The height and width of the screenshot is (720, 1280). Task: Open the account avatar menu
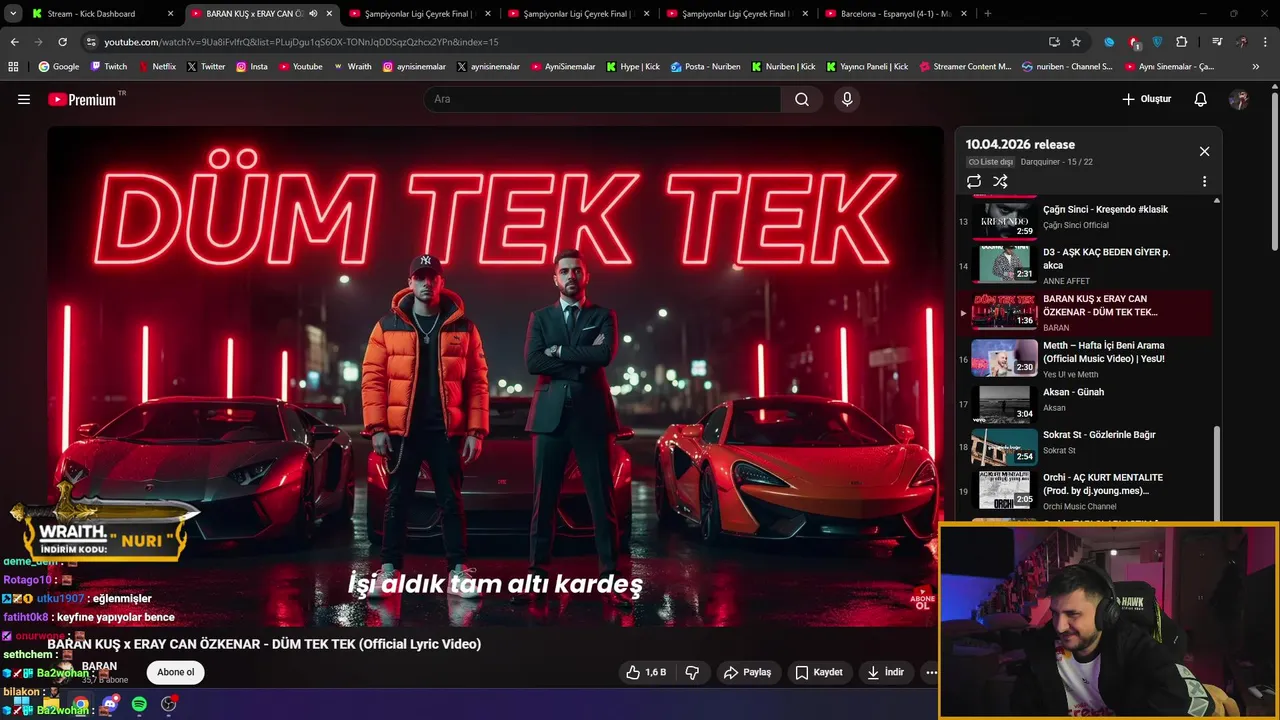pyautogui.click(x=1239, y=99)
